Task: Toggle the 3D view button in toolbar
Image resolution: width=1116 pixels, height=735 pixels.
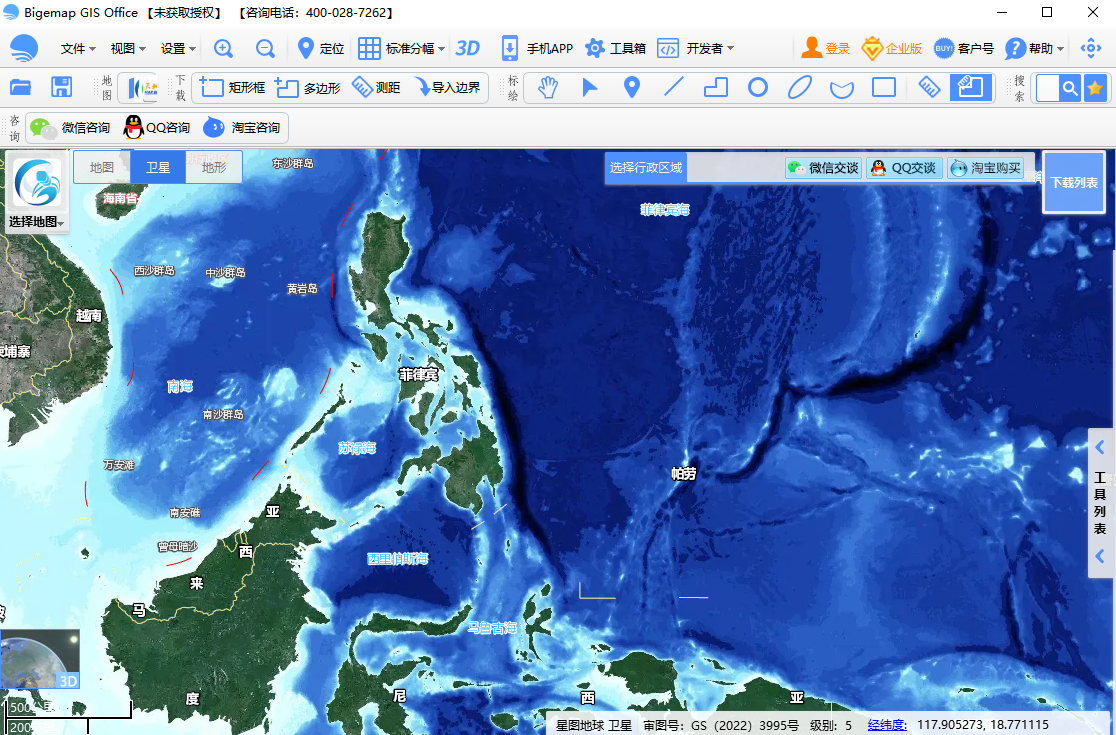Action: point(468,48)
